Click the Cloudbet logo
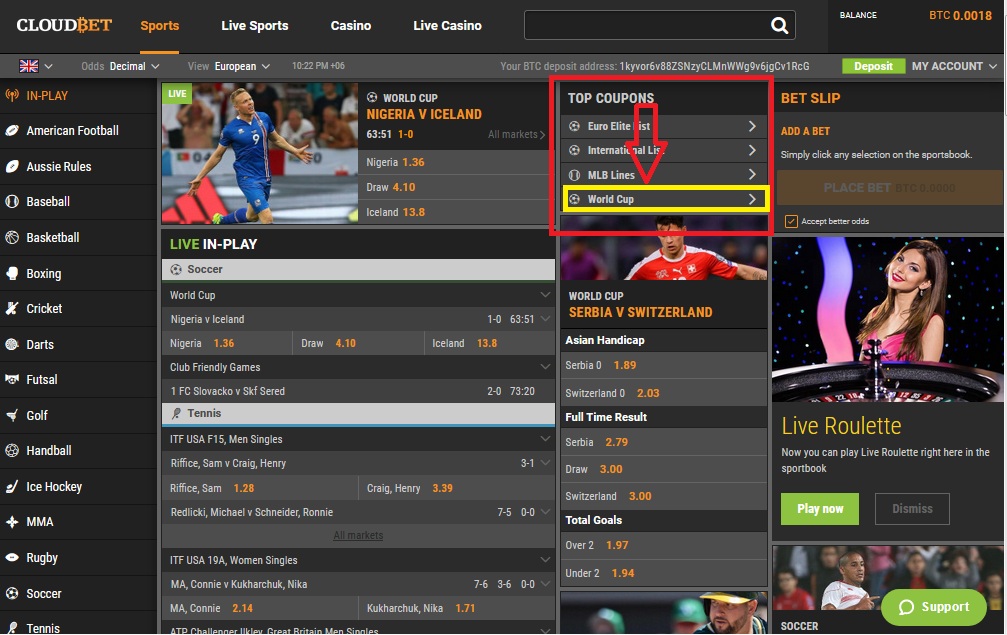 (64, 26)
